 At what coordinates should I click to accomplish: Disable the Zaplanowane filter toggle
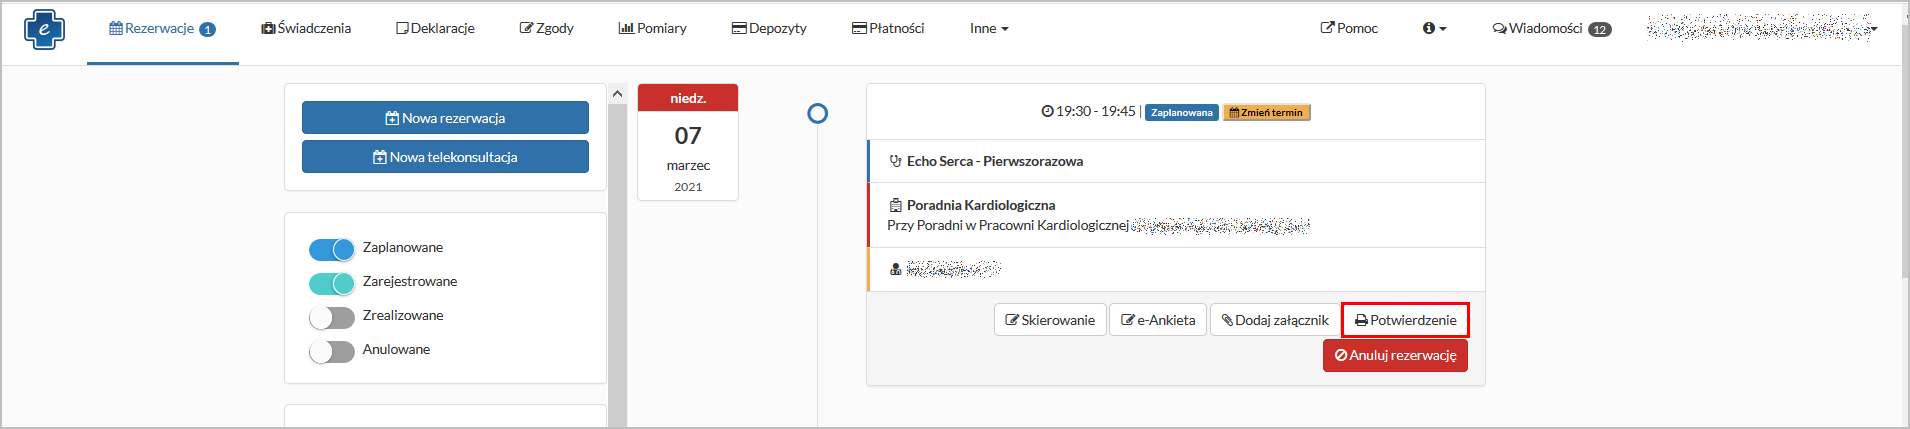331,249
